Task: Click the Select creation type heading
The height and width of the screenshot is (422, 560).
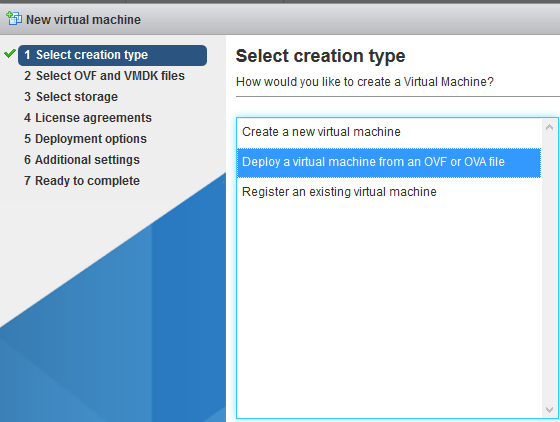Action: pos(320,56)
